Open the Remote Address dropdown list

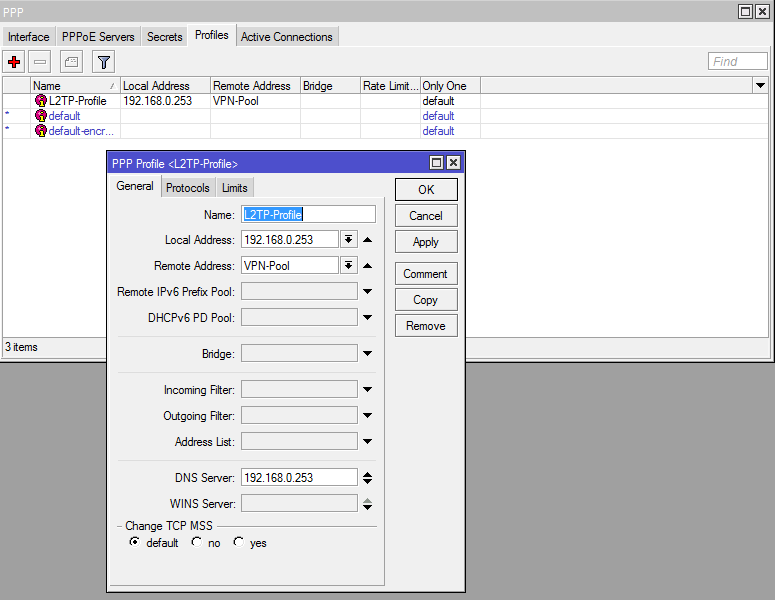[x=348, y=265]
